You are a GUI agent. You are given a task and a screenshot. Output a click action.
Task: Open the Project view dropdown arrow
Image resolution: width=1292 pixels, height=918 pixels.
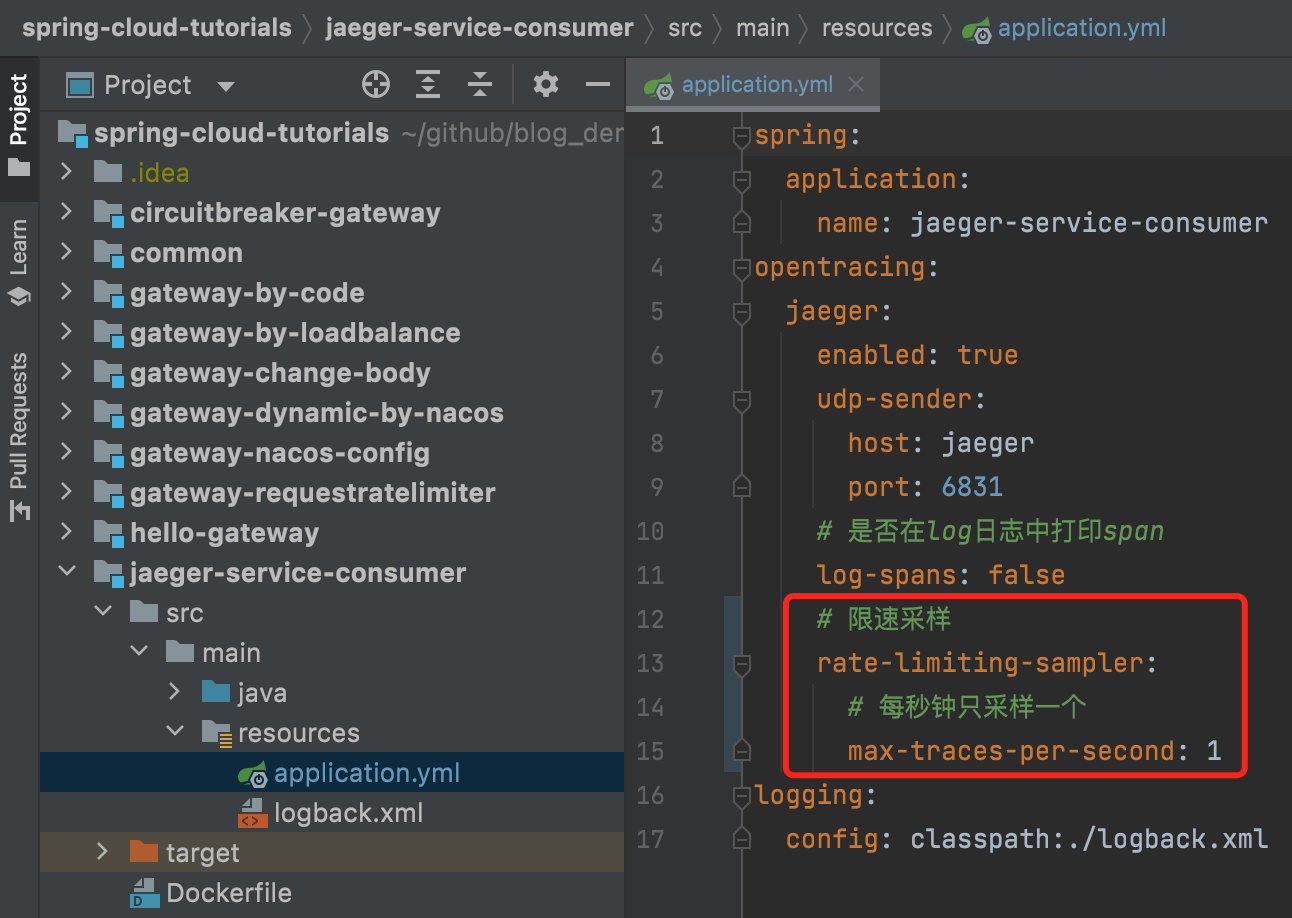[x=226, y=86]
